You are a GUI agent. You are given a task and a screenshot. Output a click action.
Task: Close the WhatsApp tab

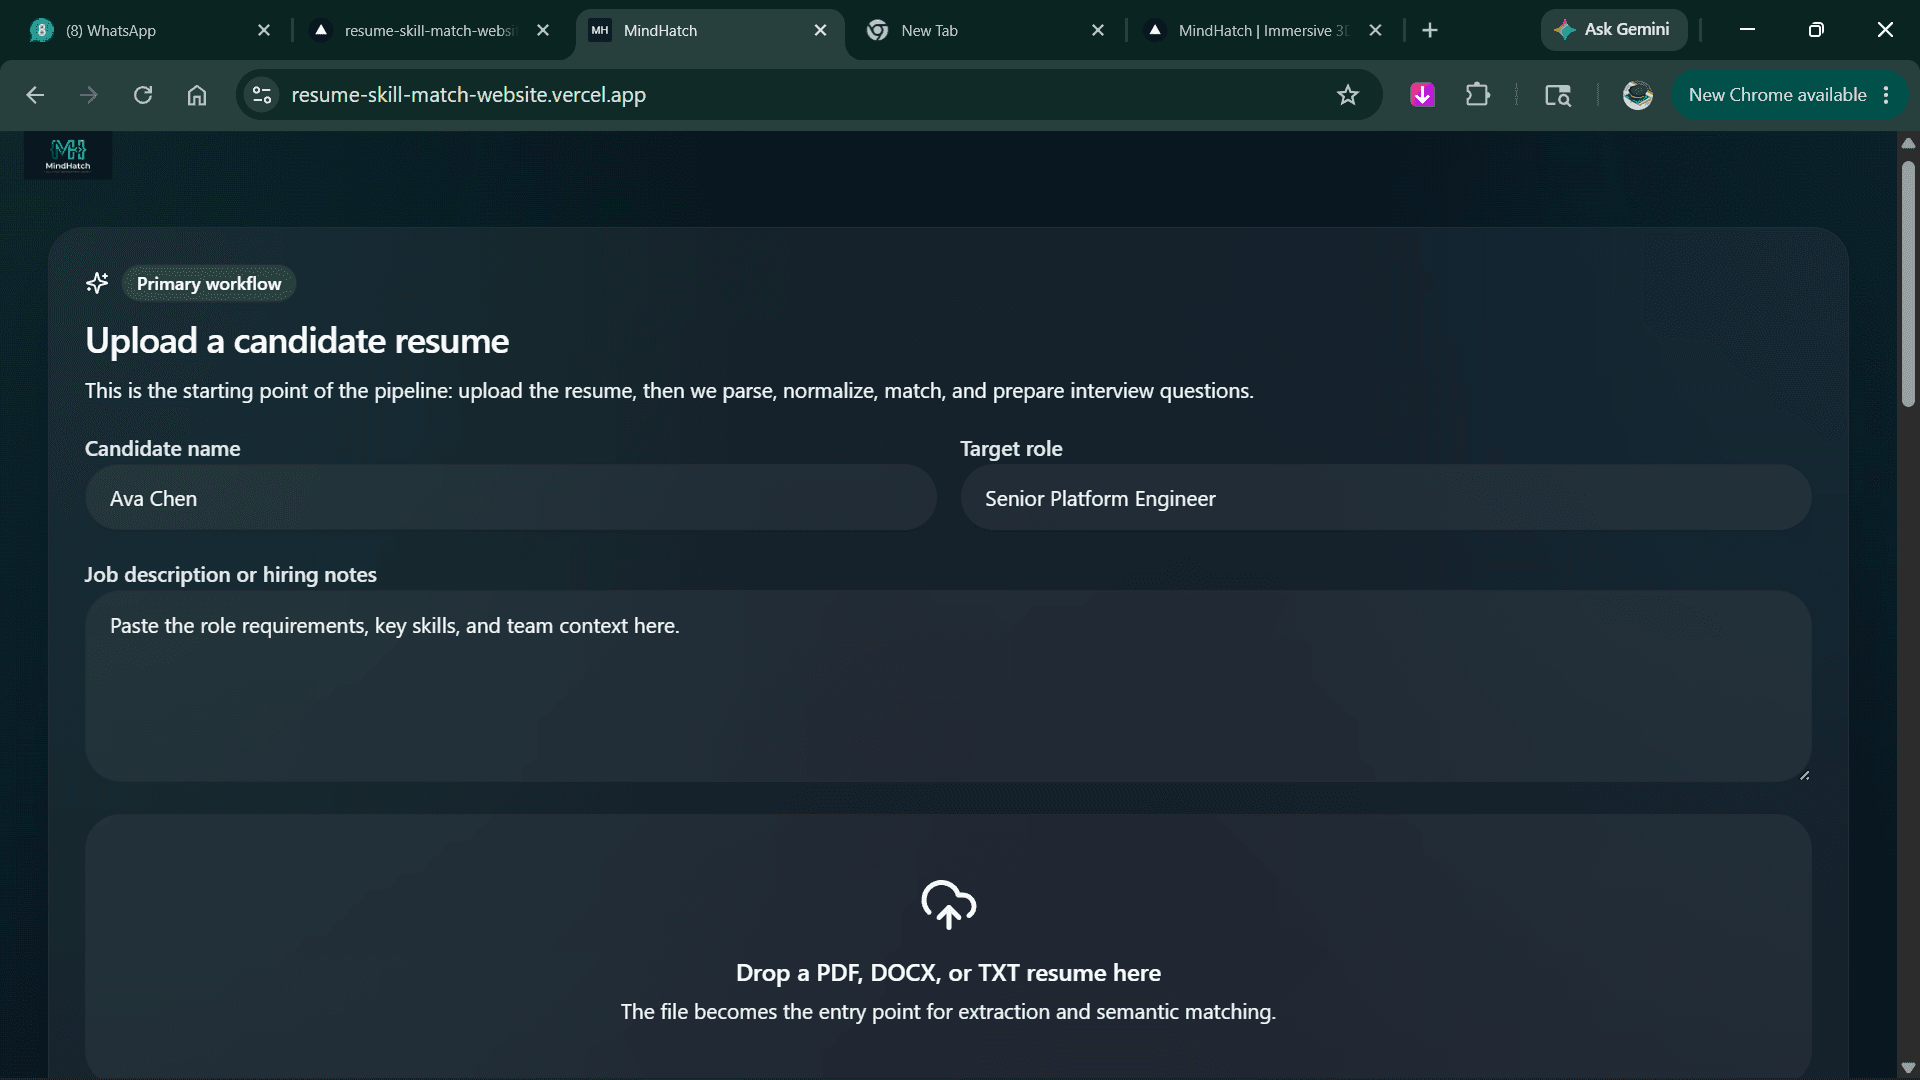tap(264, 30)
